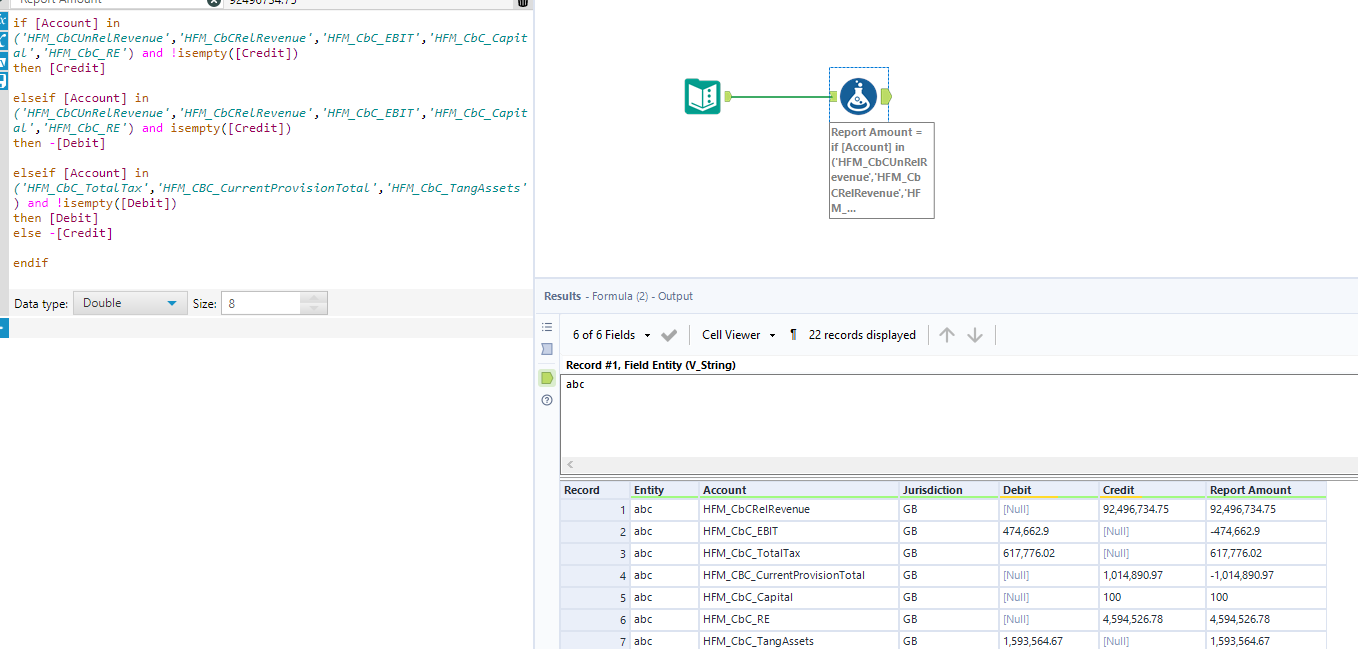Open the Results help question mark icon
1358x649 pixels.
point(547,400)
